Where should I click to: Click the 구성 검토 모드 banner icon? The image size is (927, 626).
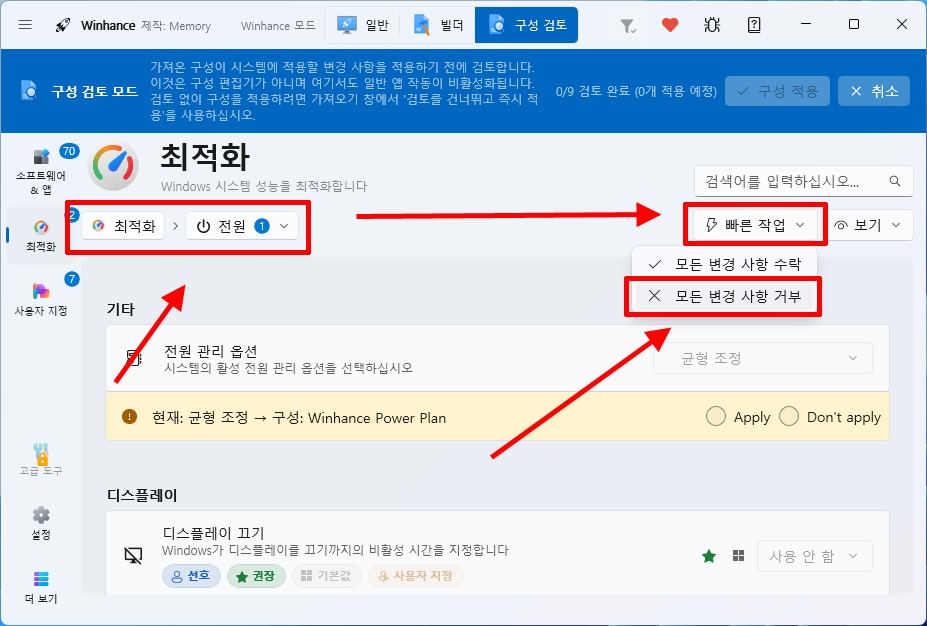(x=28, y=91)
